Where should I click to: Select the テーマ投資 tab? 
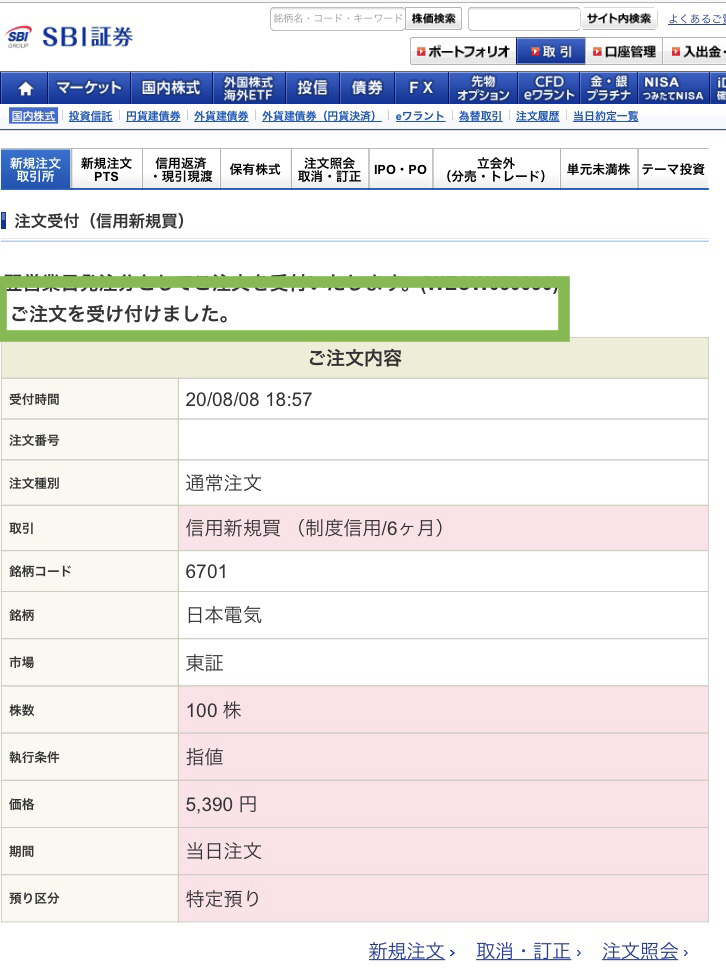point(674,169)
